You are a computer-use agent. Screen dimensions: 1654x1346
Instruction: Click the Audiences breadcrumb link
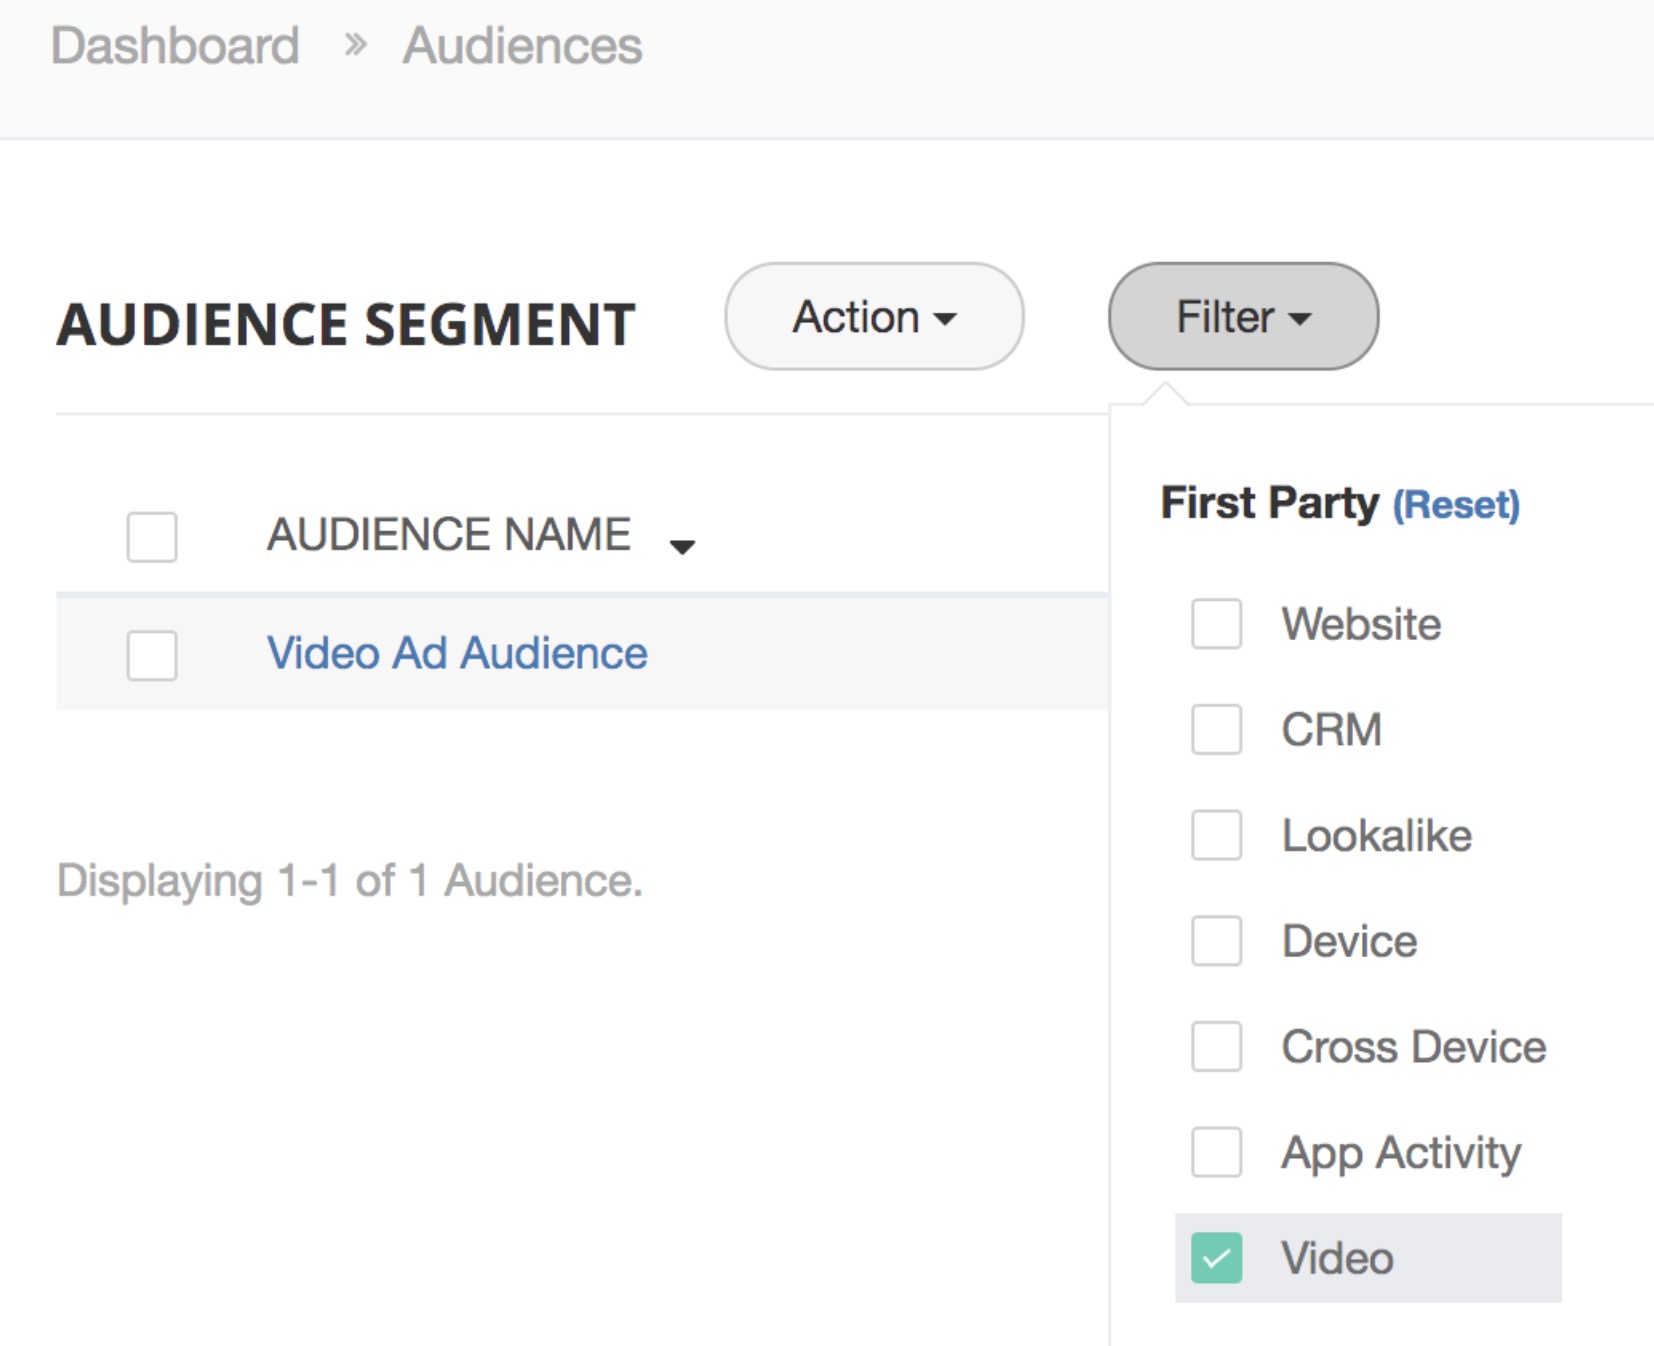pos(522,46)
